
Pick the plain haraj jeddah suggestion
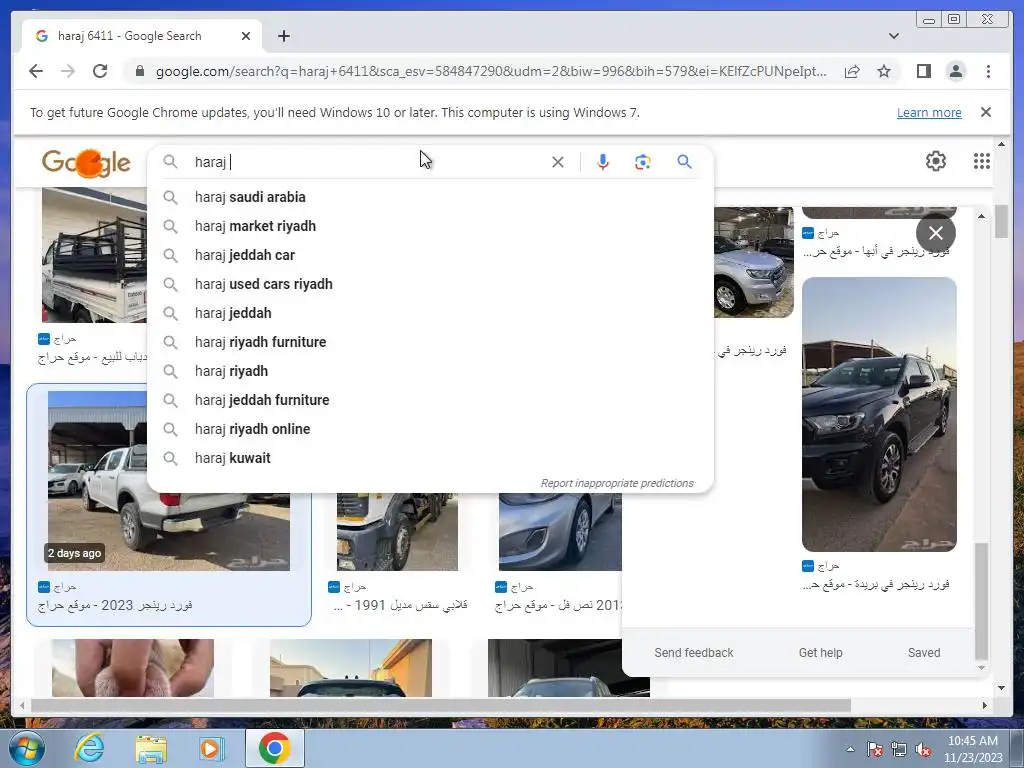click(430, 313)
